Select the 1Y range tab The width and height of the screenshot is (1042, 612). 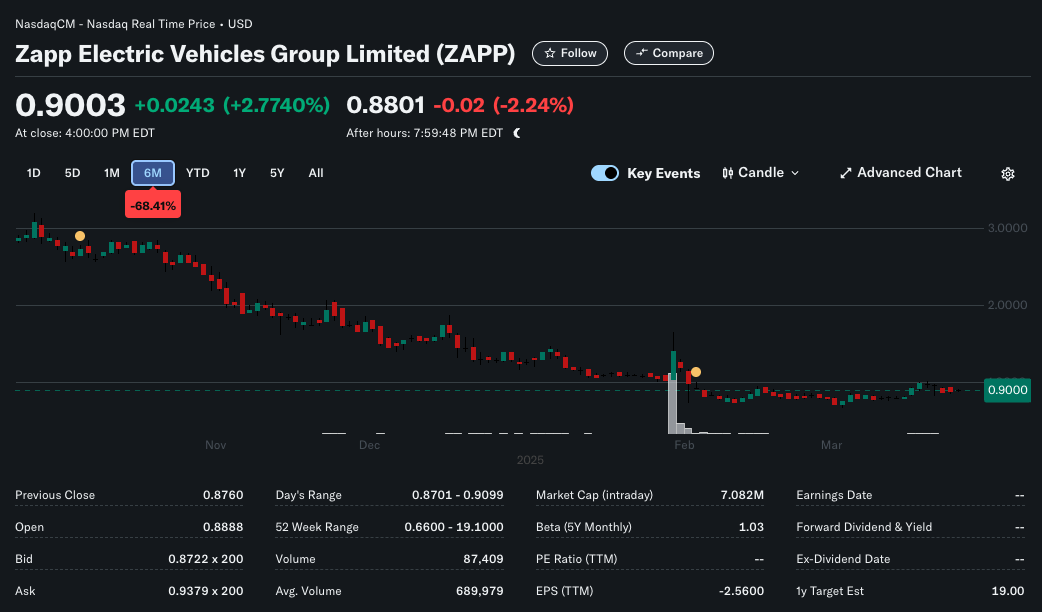point(239,173)
